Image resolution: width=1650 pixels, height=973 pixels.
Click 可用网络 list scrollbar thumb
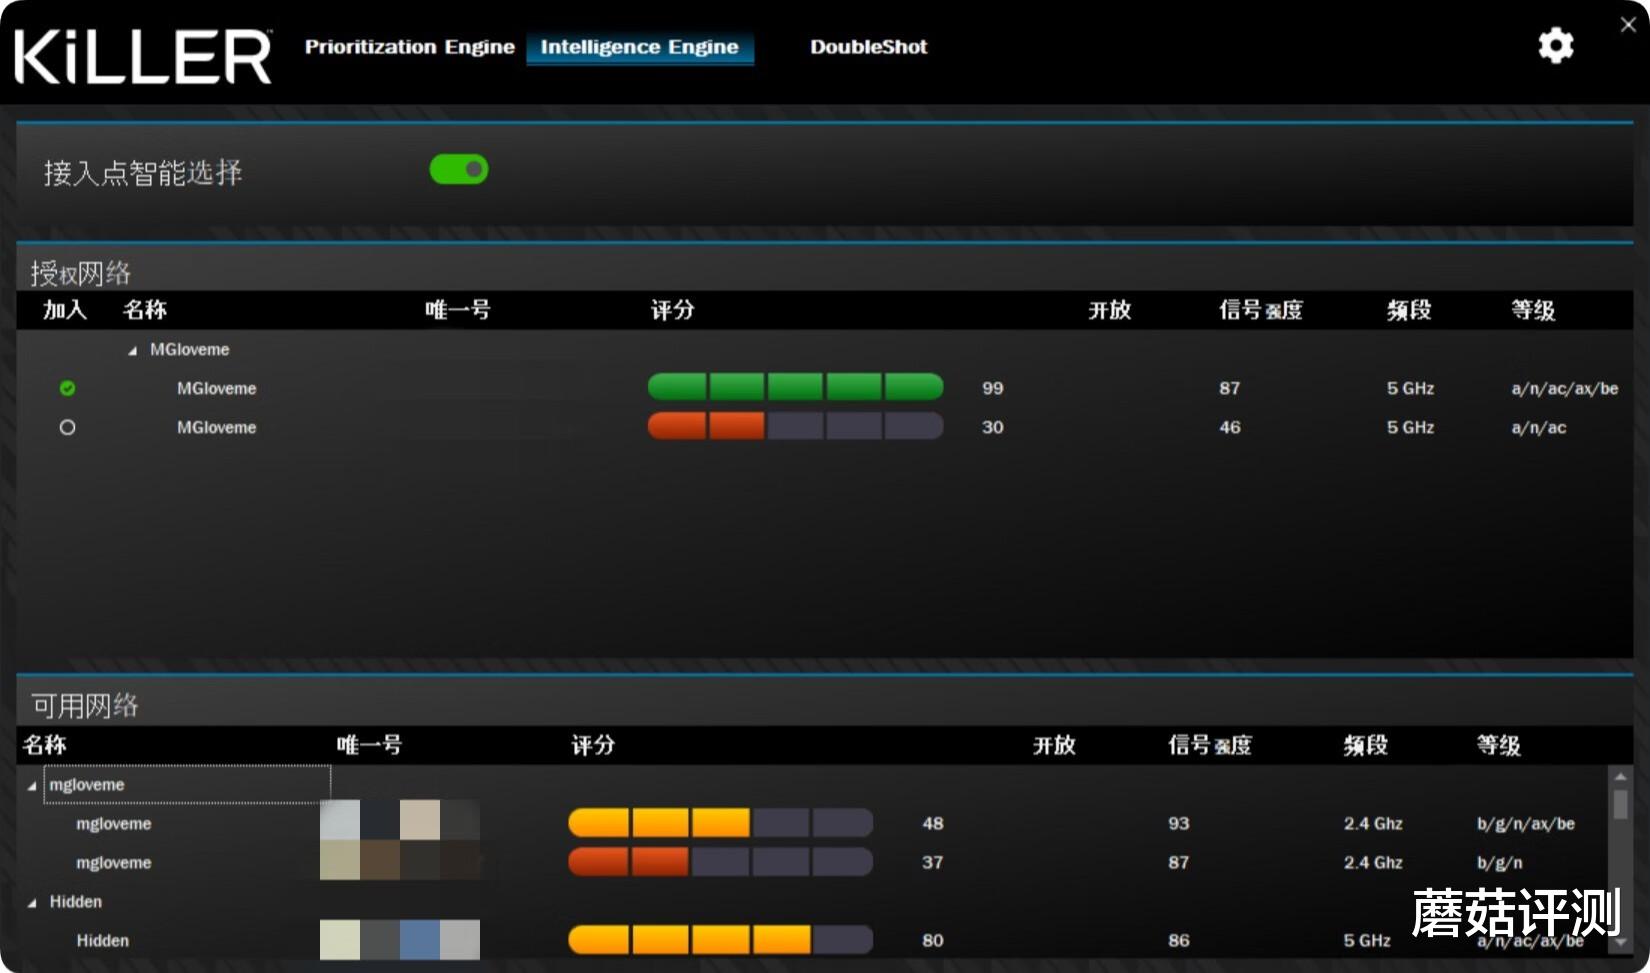(1620, 804)
